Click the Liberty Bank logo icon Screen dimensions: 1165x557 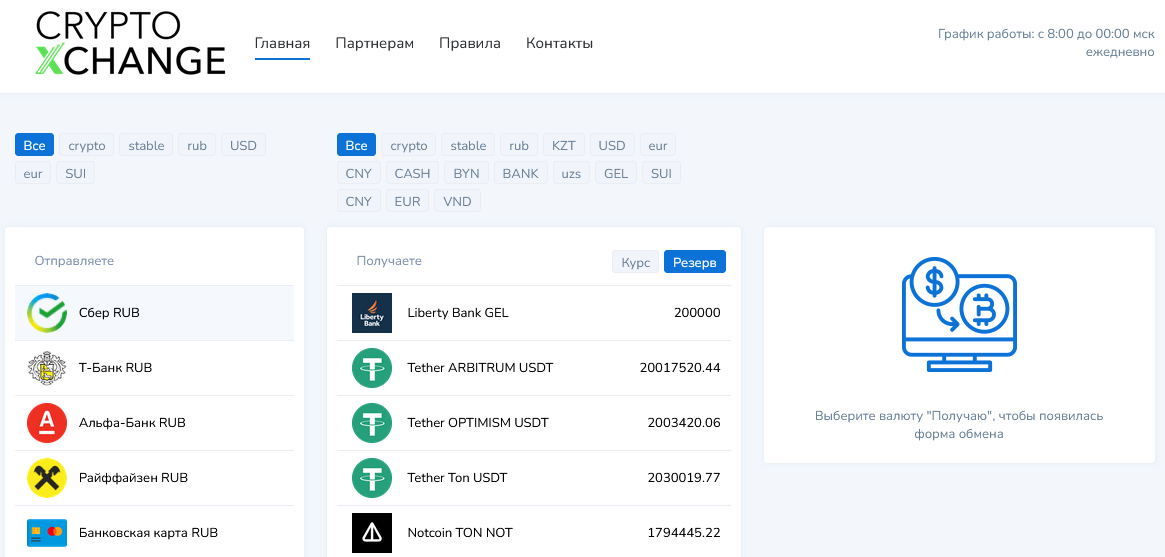[371, 313]
